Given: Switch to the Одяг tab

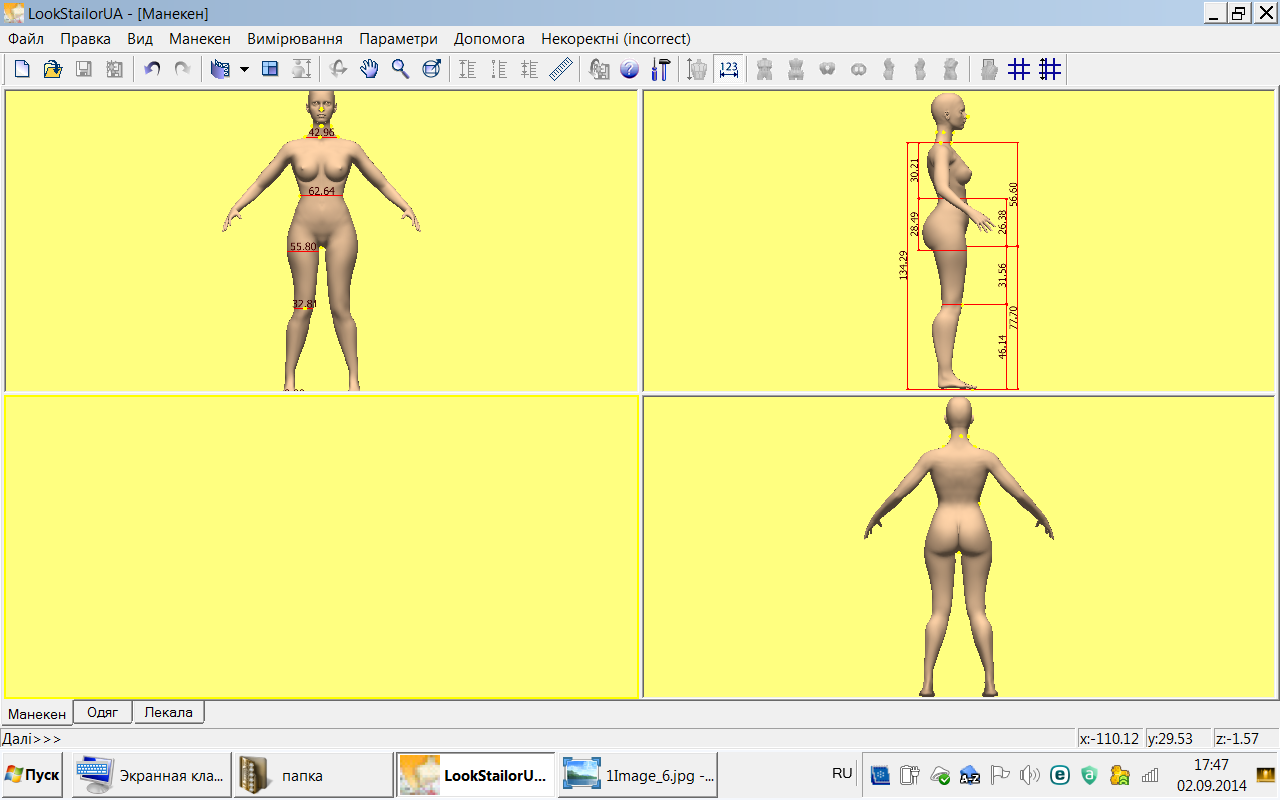Looking at the screenshot, I should coord(103,713).
